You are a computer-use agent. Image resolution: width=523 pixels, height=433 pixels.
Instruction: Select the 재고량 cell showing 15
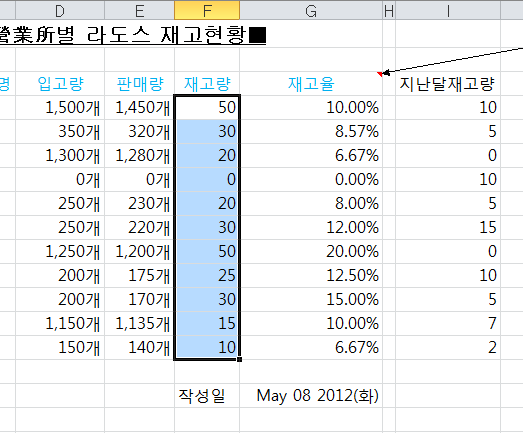[x=207, y=324]
